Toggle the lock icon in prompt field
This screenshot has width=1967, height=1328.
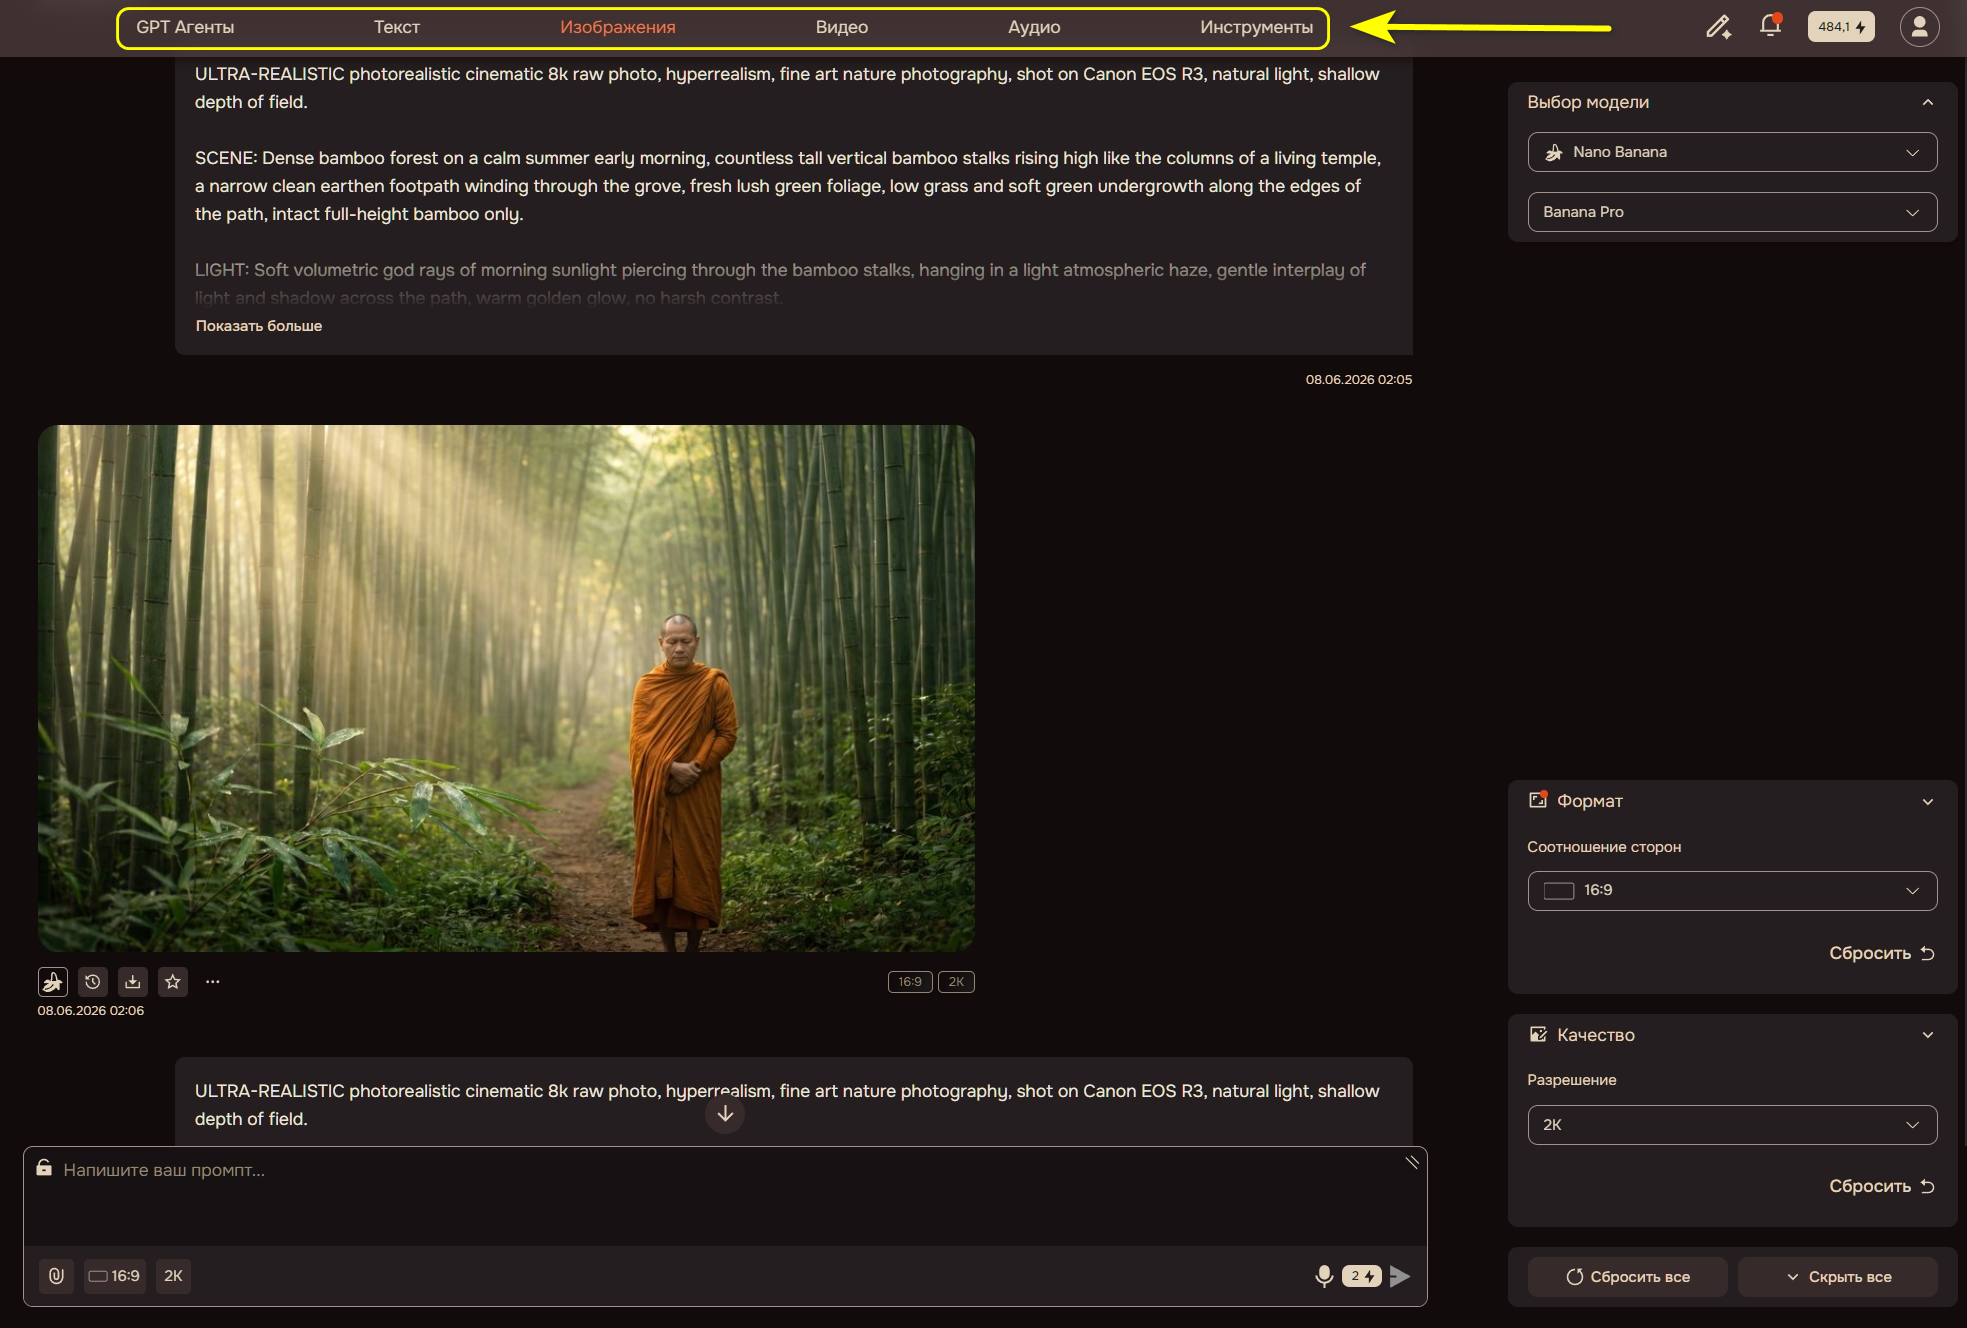[44, 1168]
